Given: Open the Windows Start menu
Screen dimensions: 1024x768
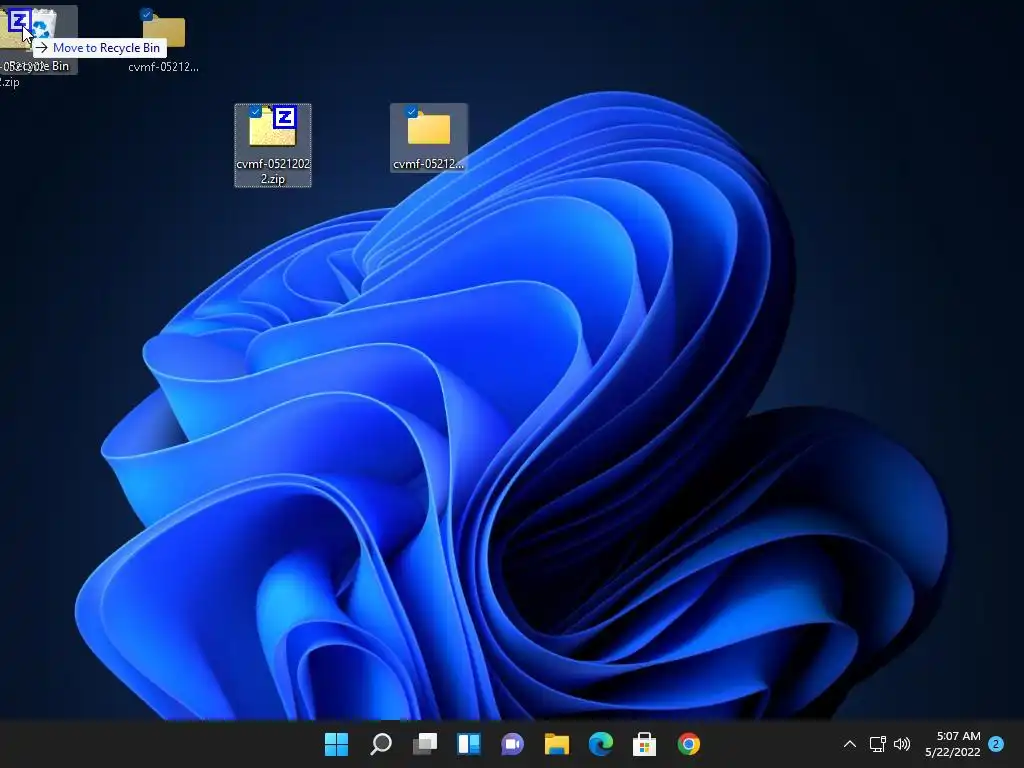Looking at the screenshot, I should [336, 744].
